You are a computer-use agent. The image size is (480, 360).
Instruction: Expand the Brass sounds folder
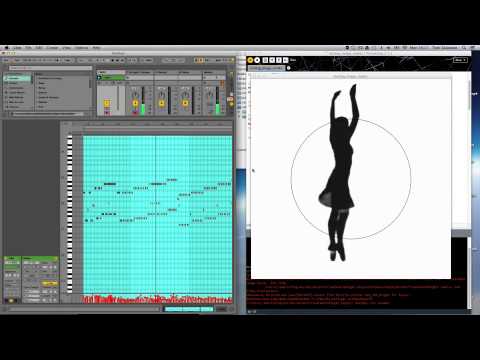click(42, 88)
